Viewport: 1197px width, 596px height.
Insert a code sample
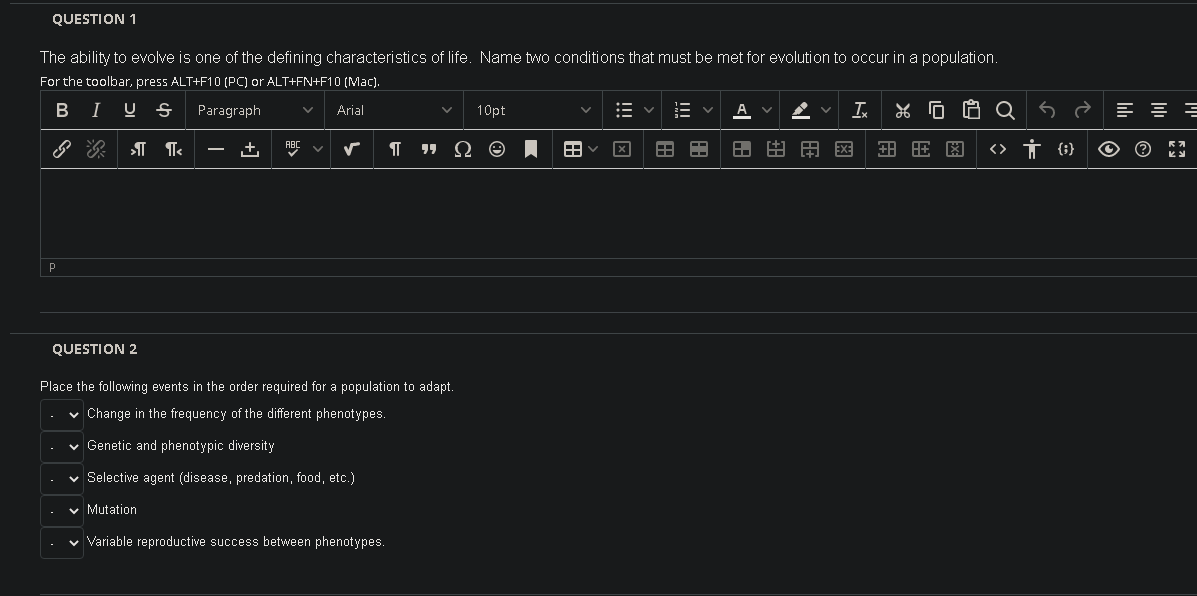(x=1066, y=150)
